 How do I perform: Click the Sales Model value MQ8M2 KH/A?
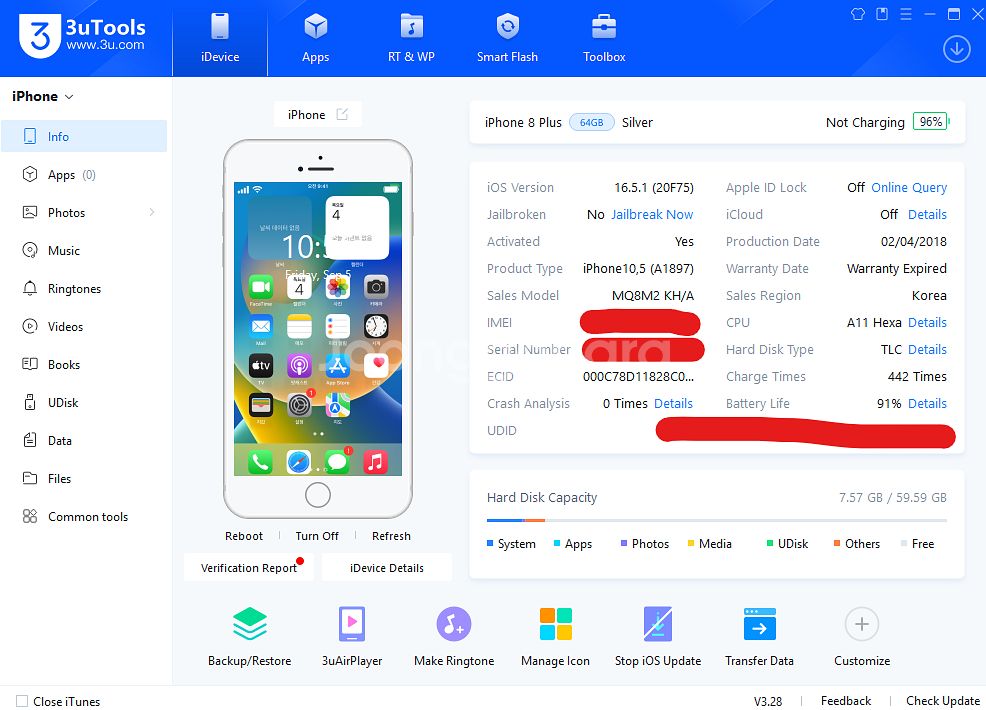[653, 296]
